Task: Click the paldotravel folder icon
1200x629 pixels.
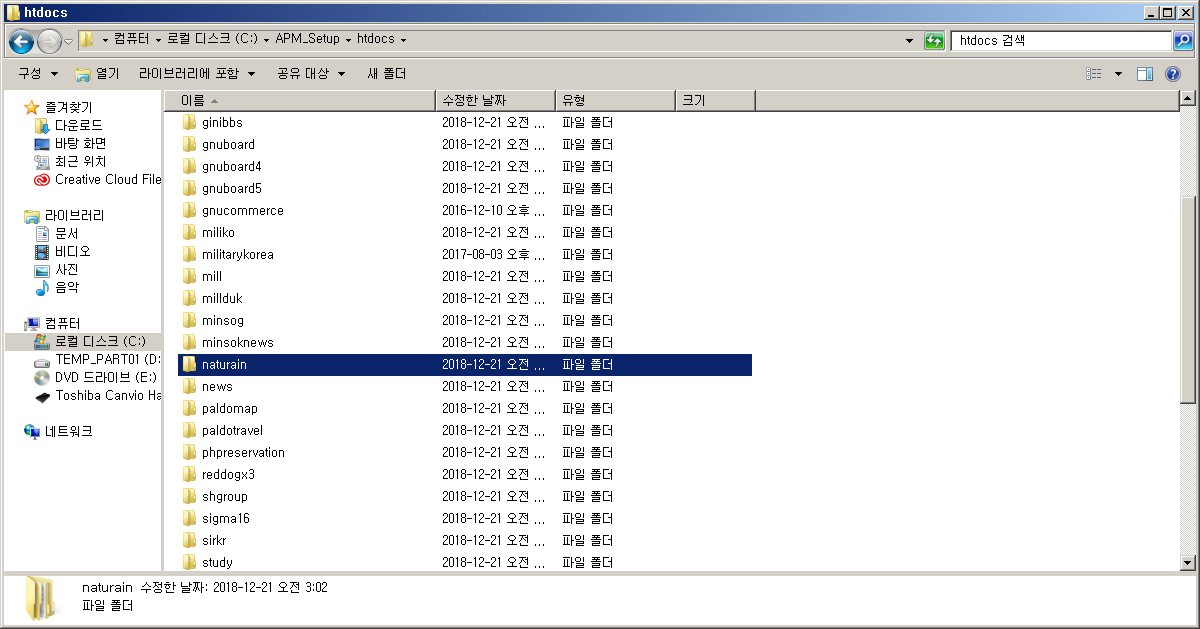Action: coord(189,430)
